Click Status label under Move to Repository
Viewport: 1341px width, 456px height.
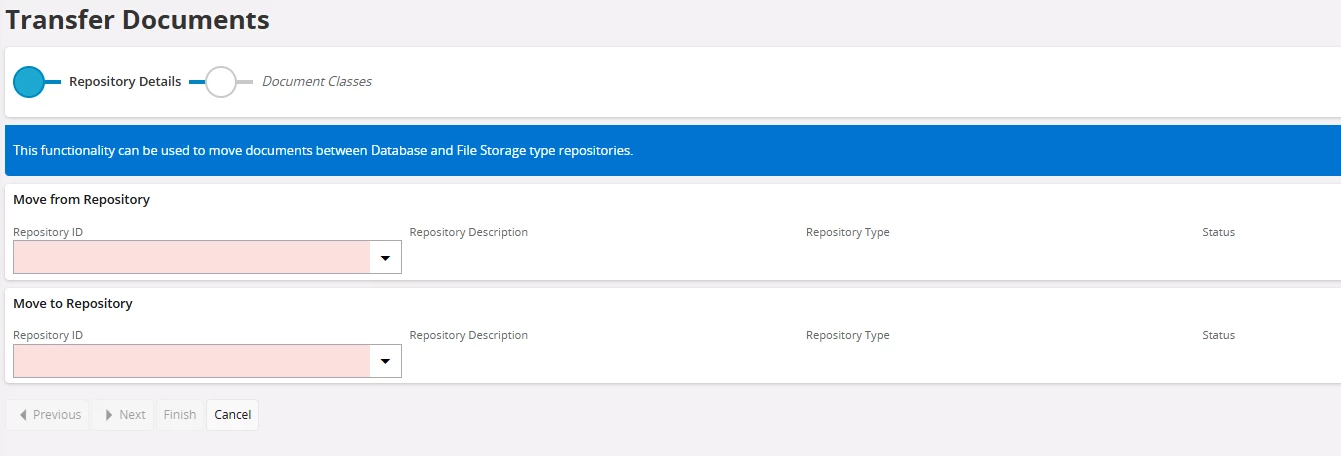[x=1218, y=336]
